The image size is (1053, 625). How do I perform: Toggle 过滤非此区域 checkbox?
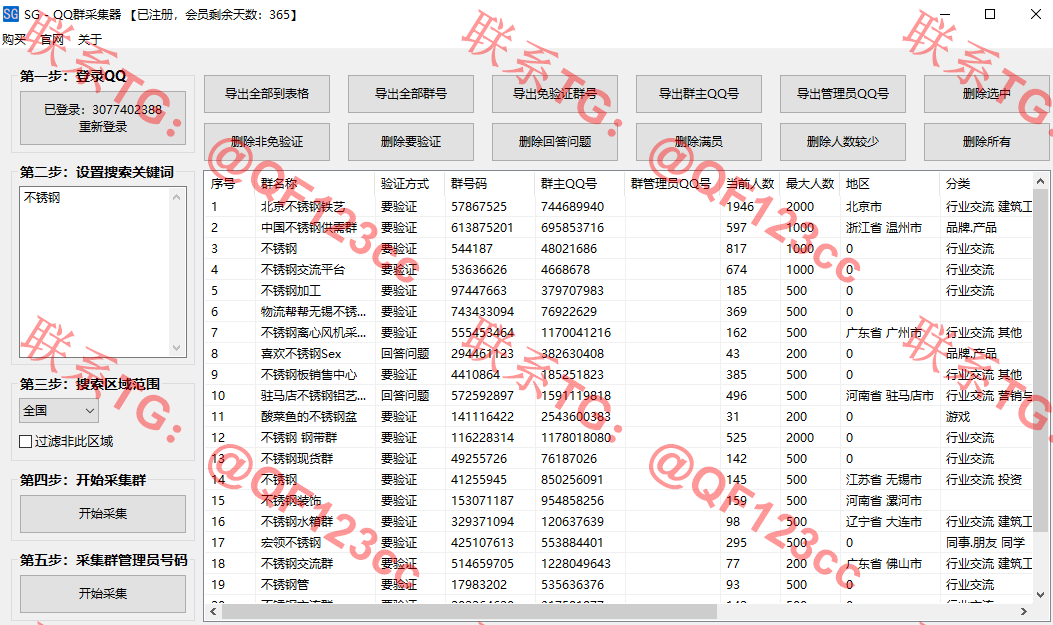click(26, 442)
